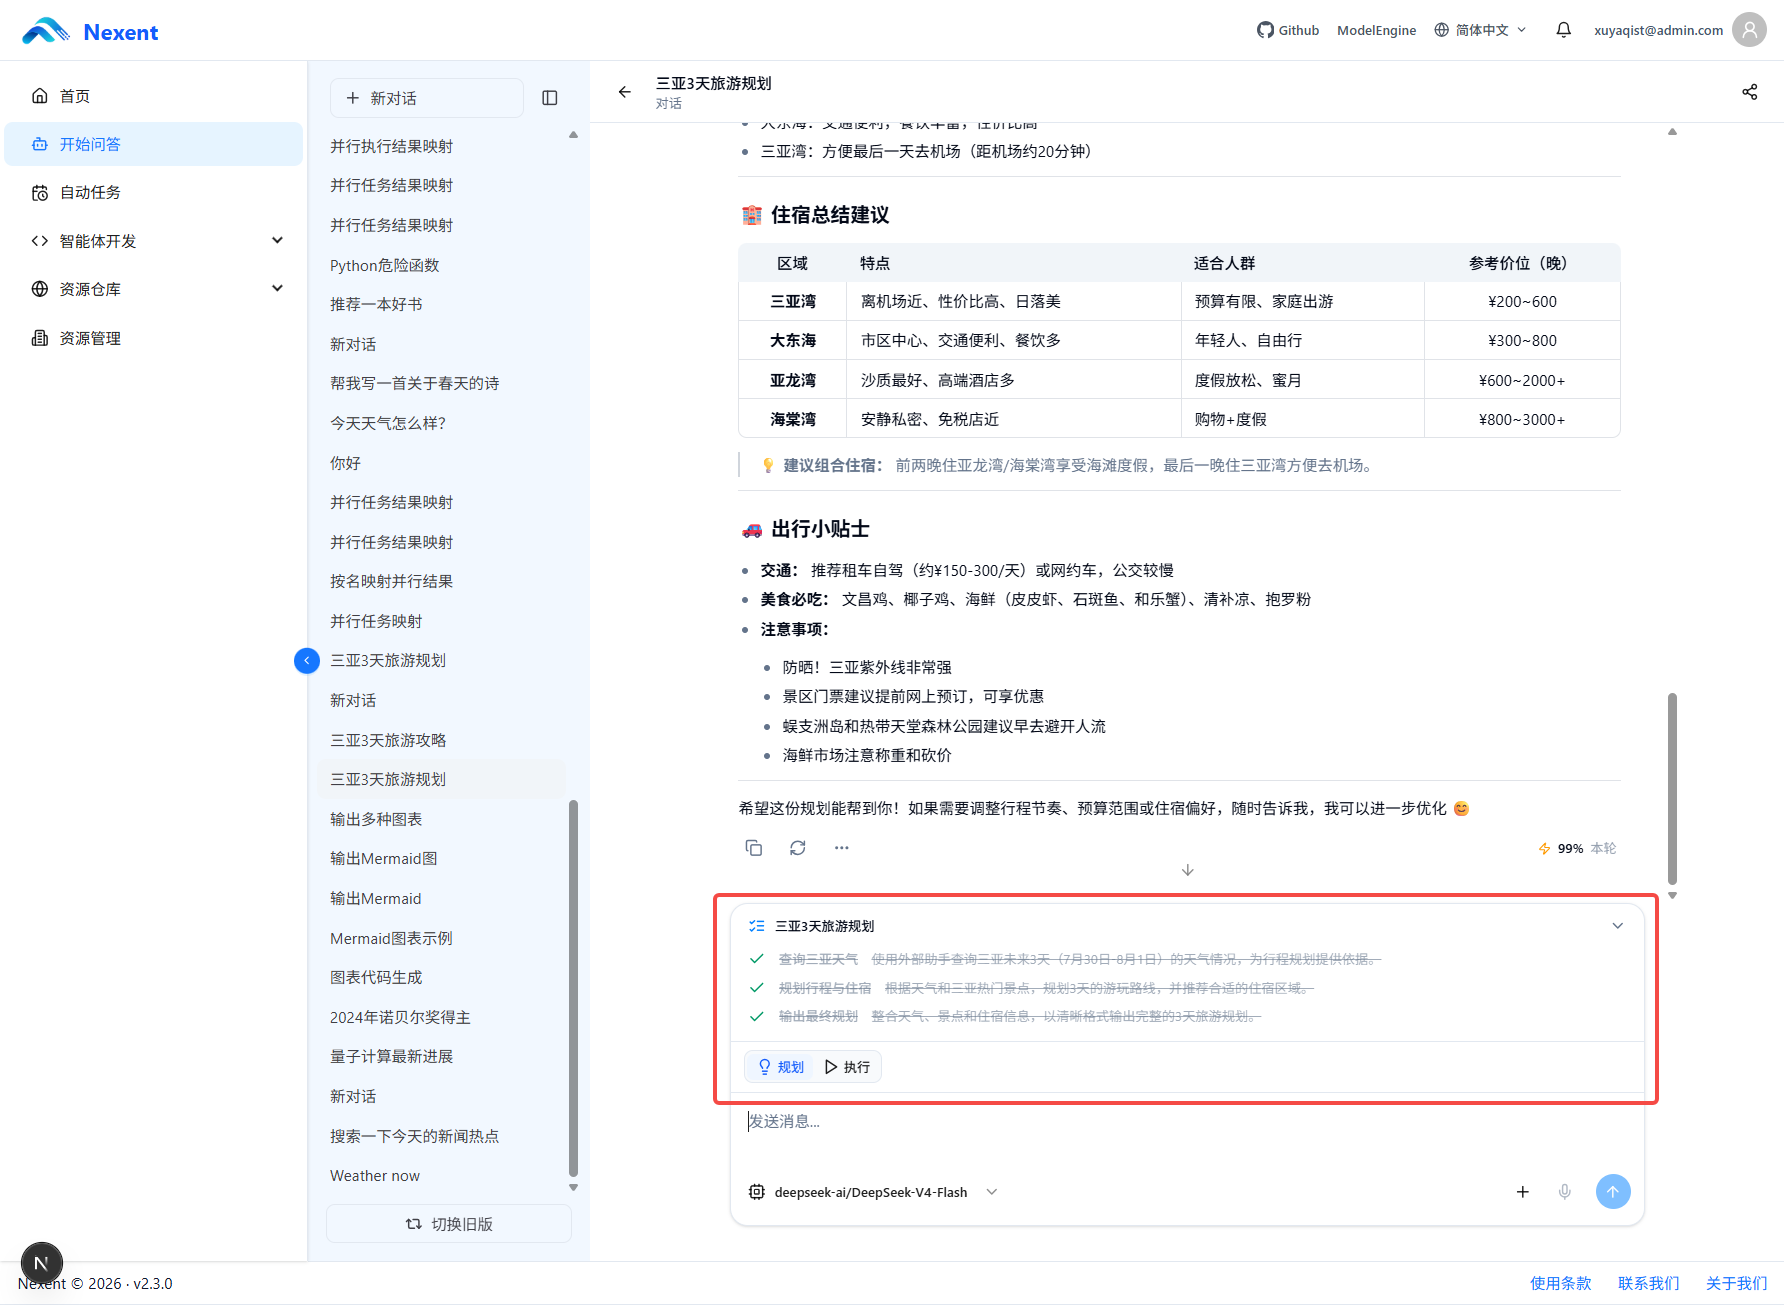Start voice input with the microphone
The width and height of the screenshot is (1784, 1305).
tap(1565, 1192)
